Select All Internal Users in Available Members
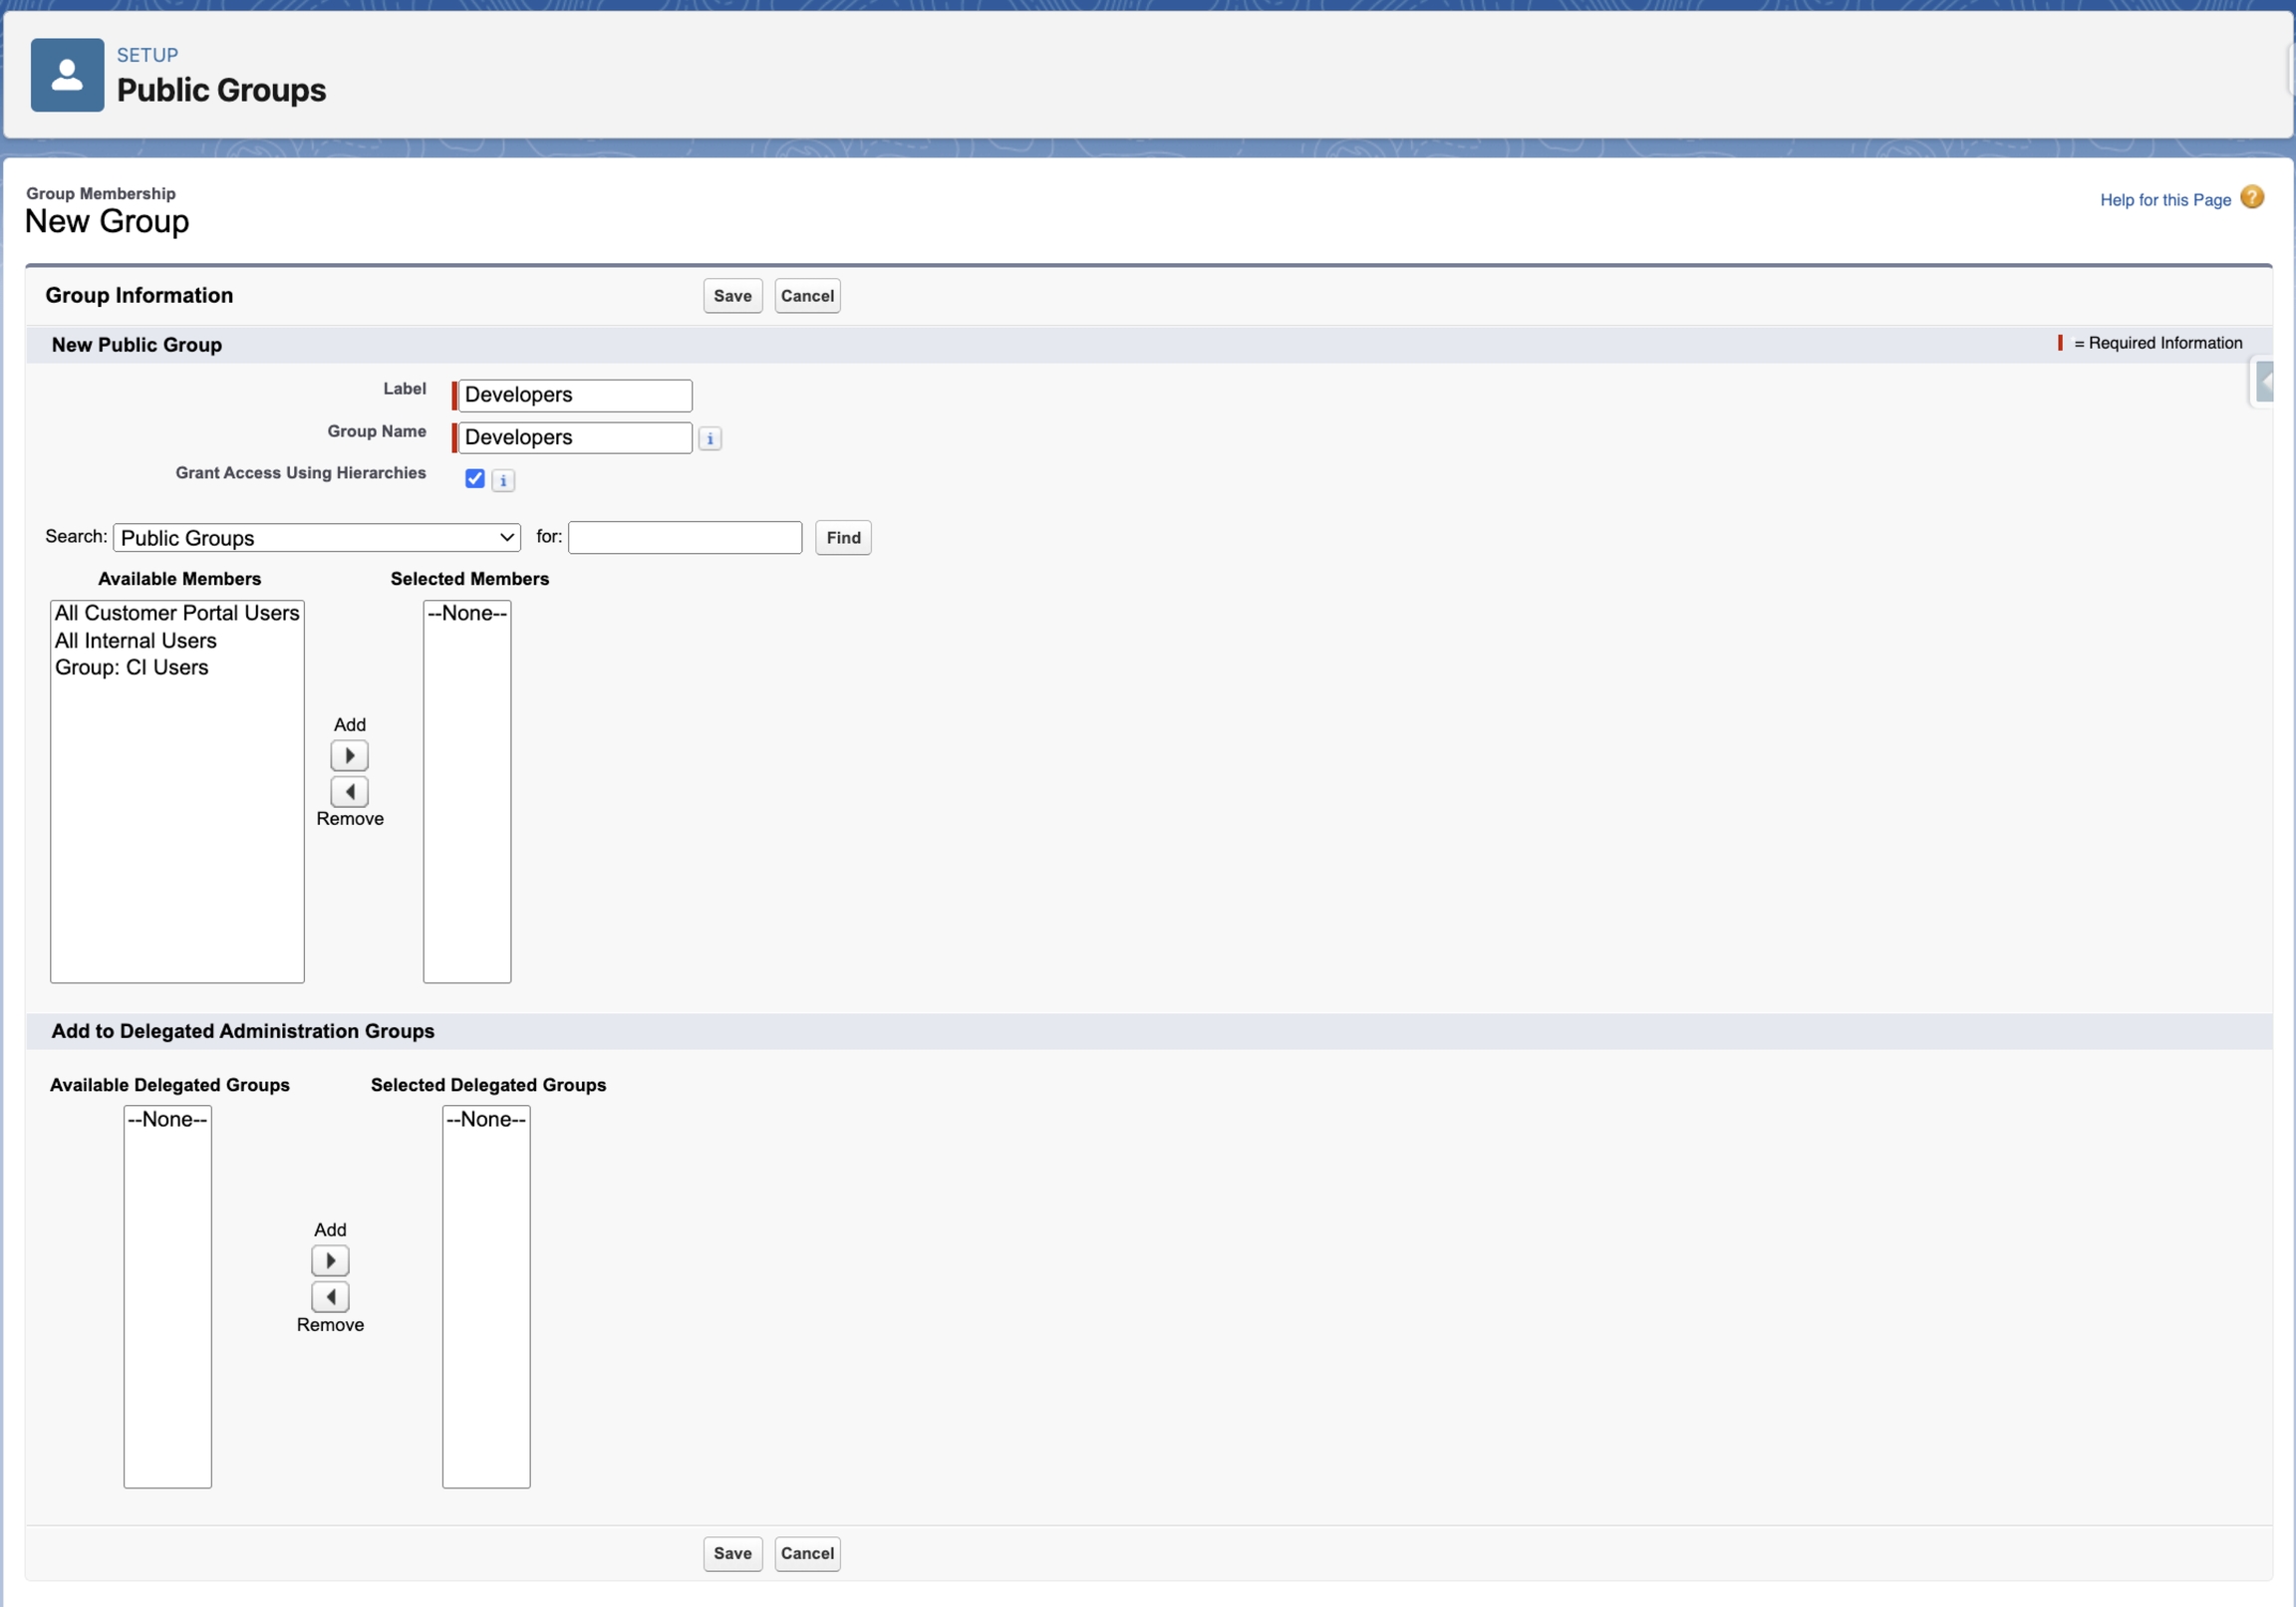The image size is (2296, 1607). pyautogui.click(x=136, y=640)
